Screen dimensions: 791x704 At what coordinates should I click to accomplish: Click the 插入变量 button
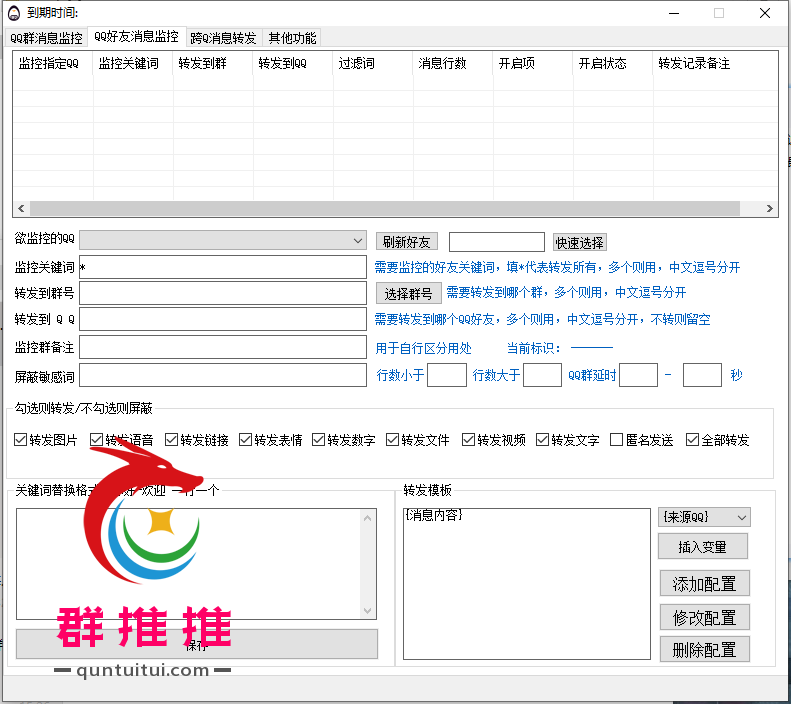pyautogui.click(x=703, y=547)
